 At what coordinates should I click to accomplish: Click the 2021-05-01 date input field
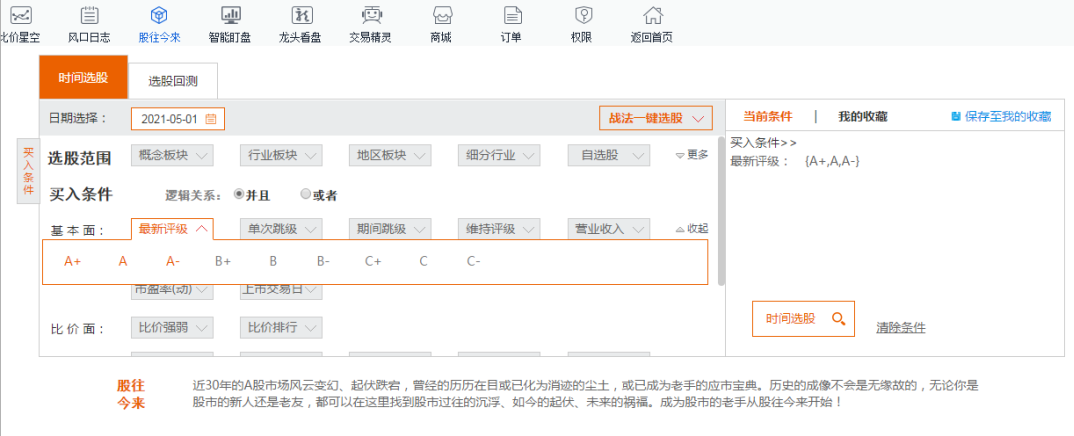pyautogui.click(x=177, y=119)
